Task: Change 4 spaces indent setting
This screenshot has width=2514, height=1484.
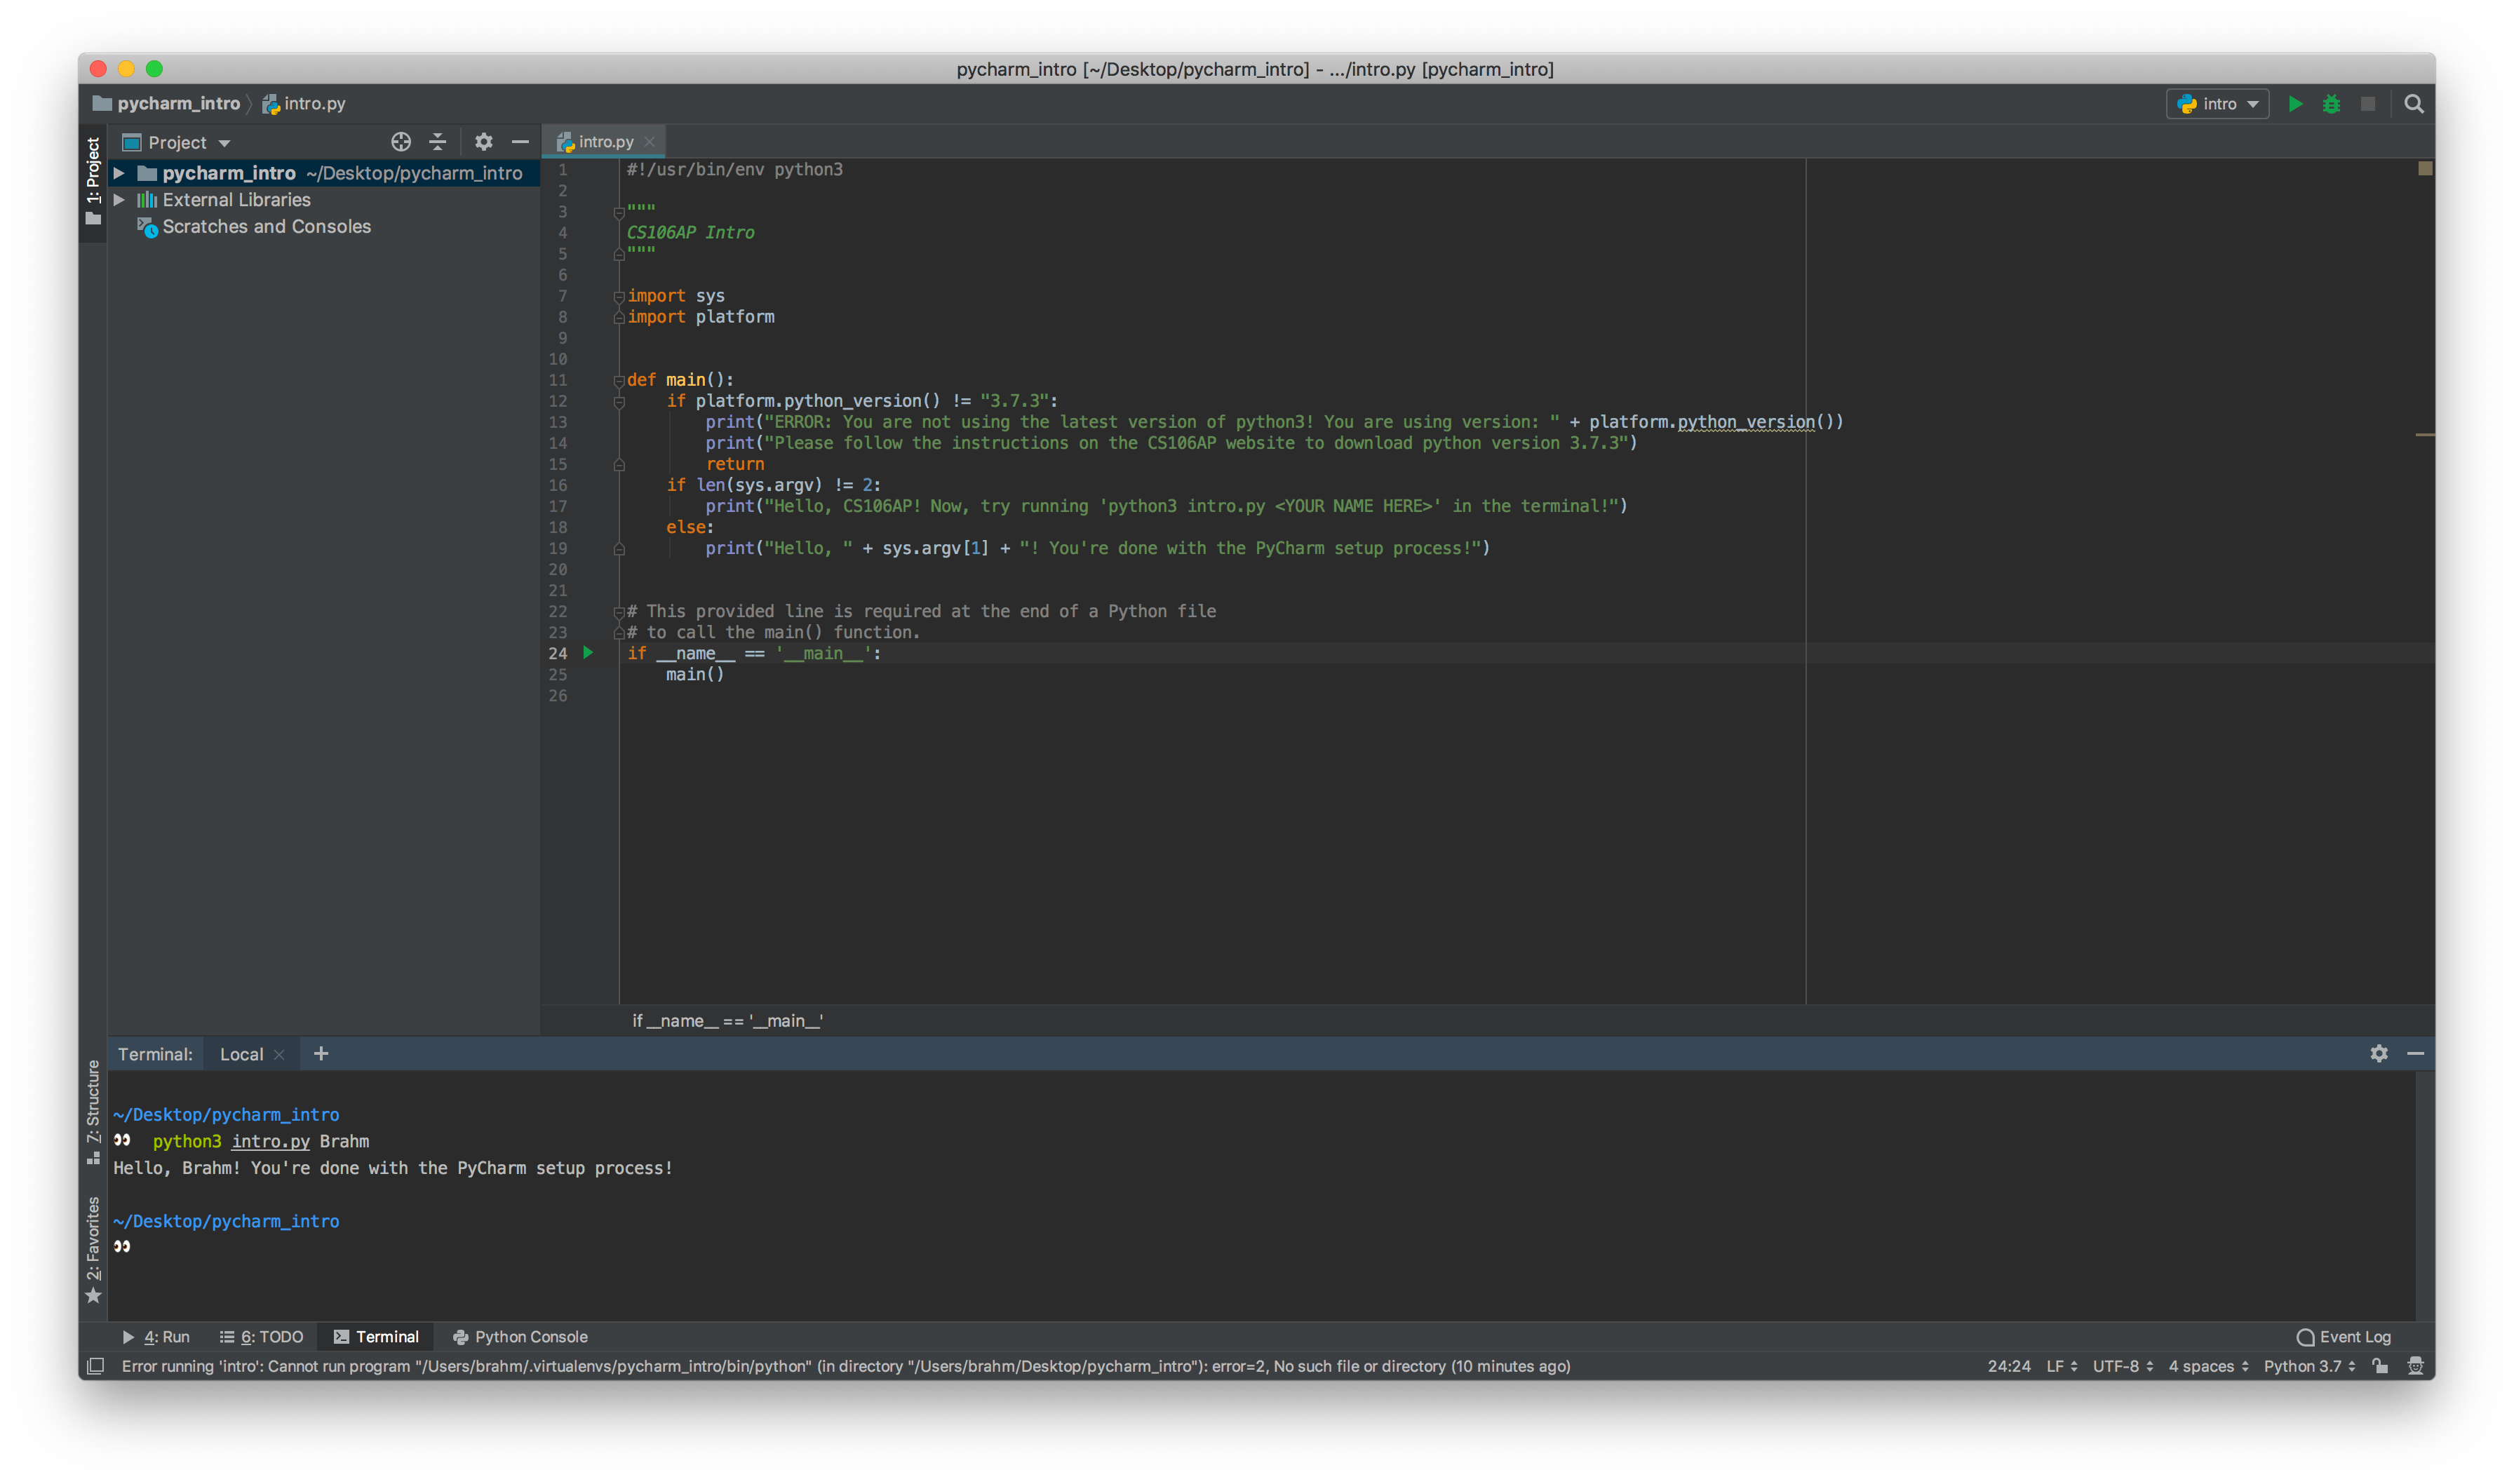Action: pos(2208,1366)
